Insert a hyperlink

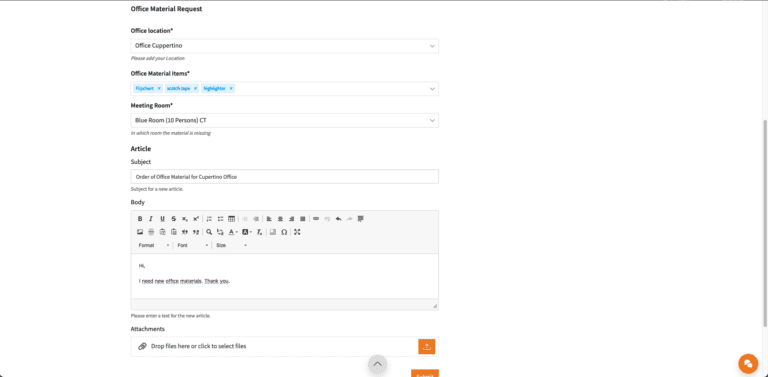(316, 219)
